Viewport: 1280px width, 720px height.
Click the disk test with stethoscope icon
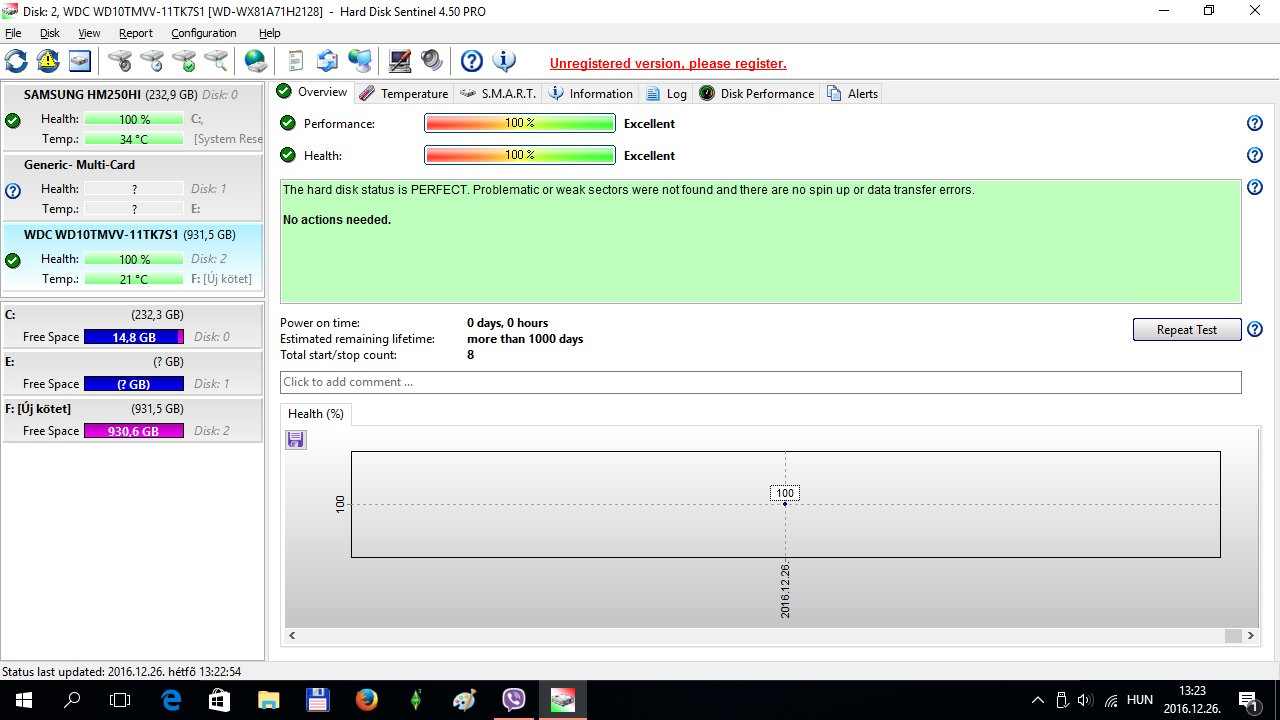tap(120, 61)
